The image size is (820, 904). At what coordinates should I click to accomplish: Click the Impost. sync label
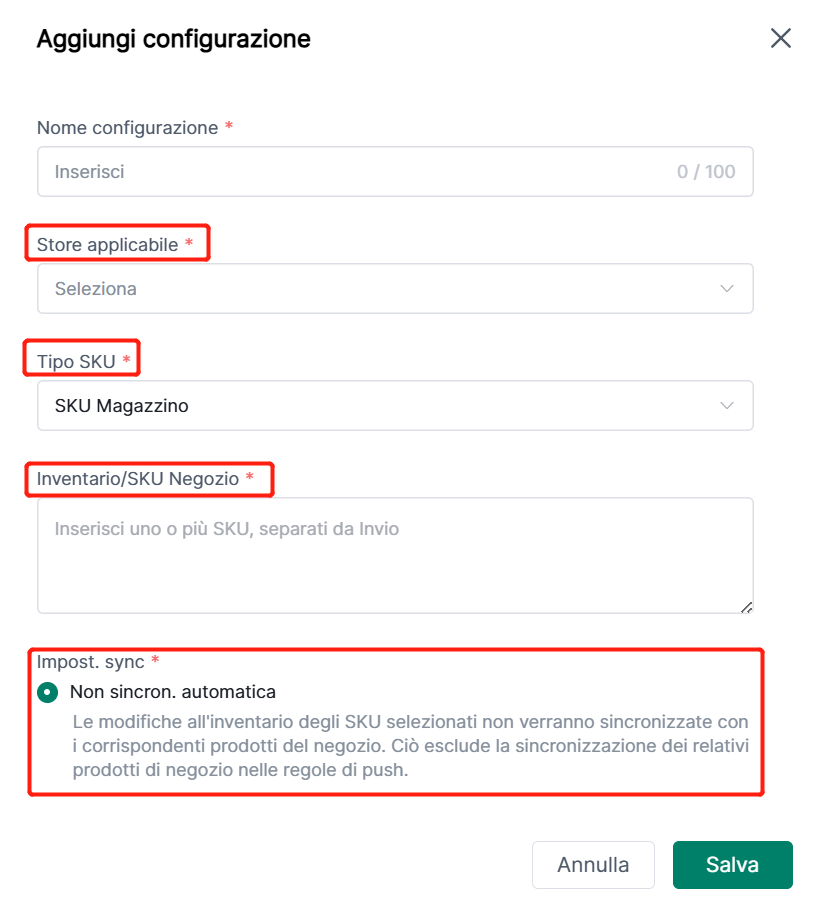click(90, 662)
